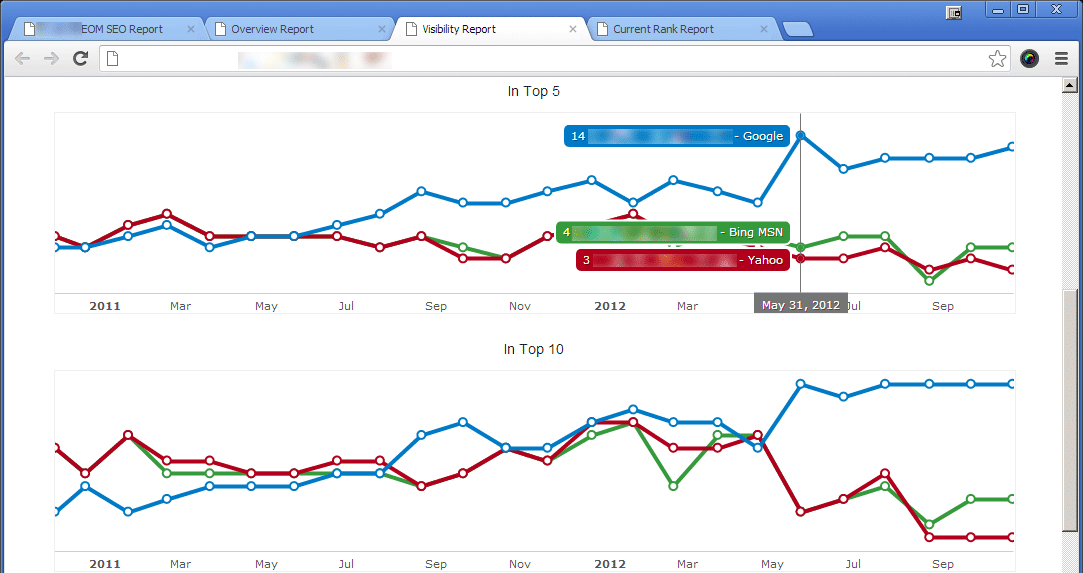The image size is (1083, 573).
Task: Click the Bing MSN tooltip label in Top 5 chart
Action: pos(673,232)
